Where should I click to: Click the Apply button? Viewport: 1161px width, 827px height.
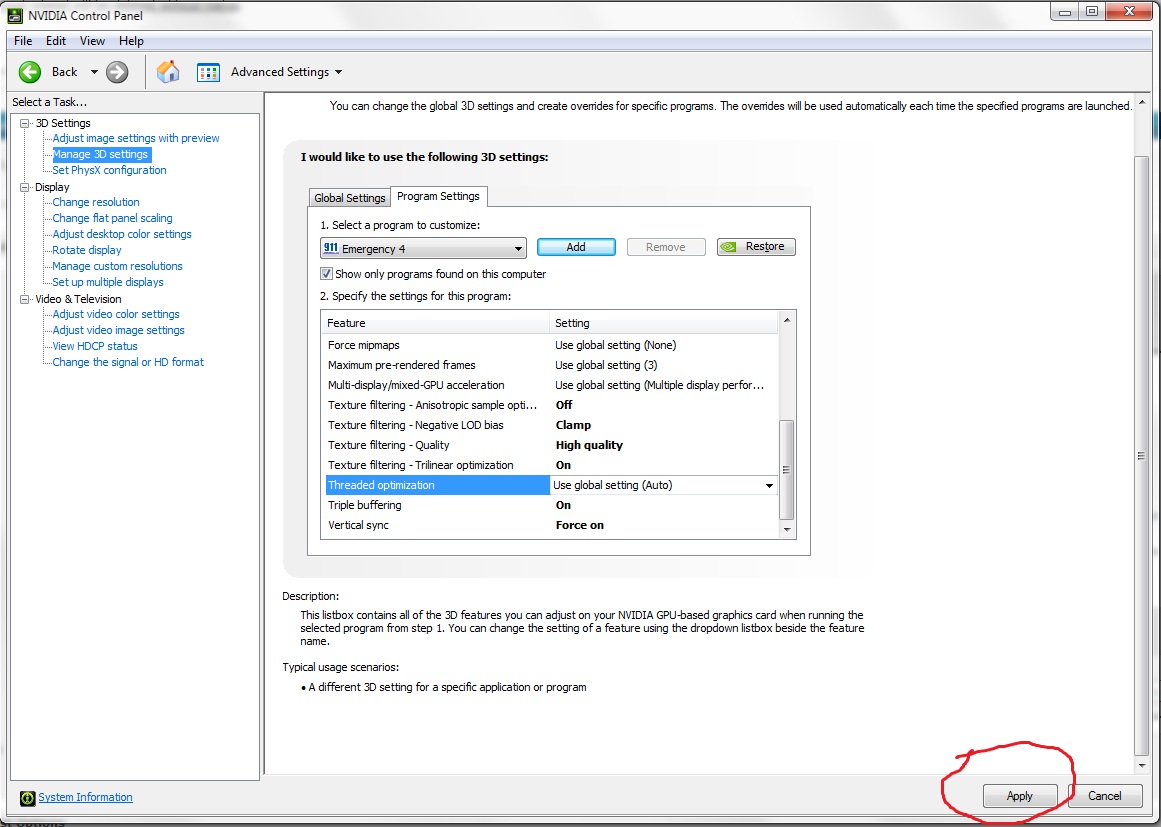coord(1020,796)
